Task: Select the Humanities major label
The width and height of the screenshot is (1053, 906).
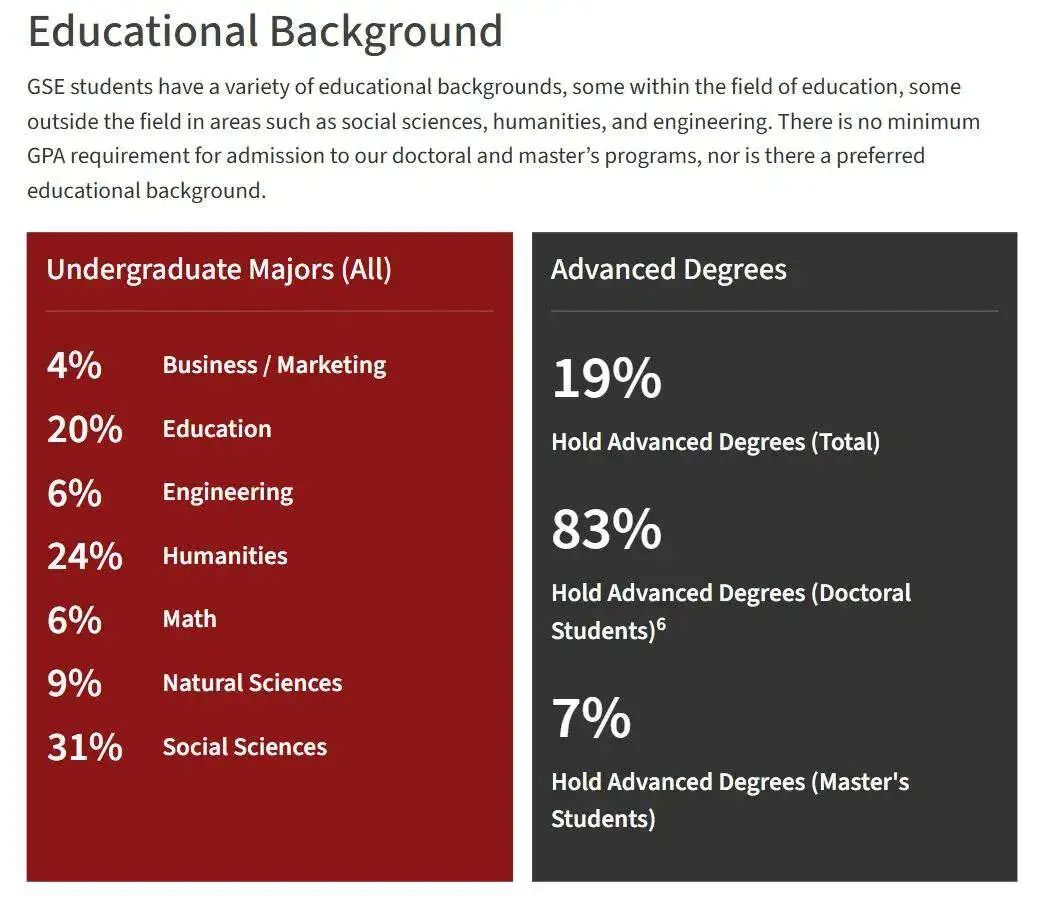Action: tap(225, 555)
